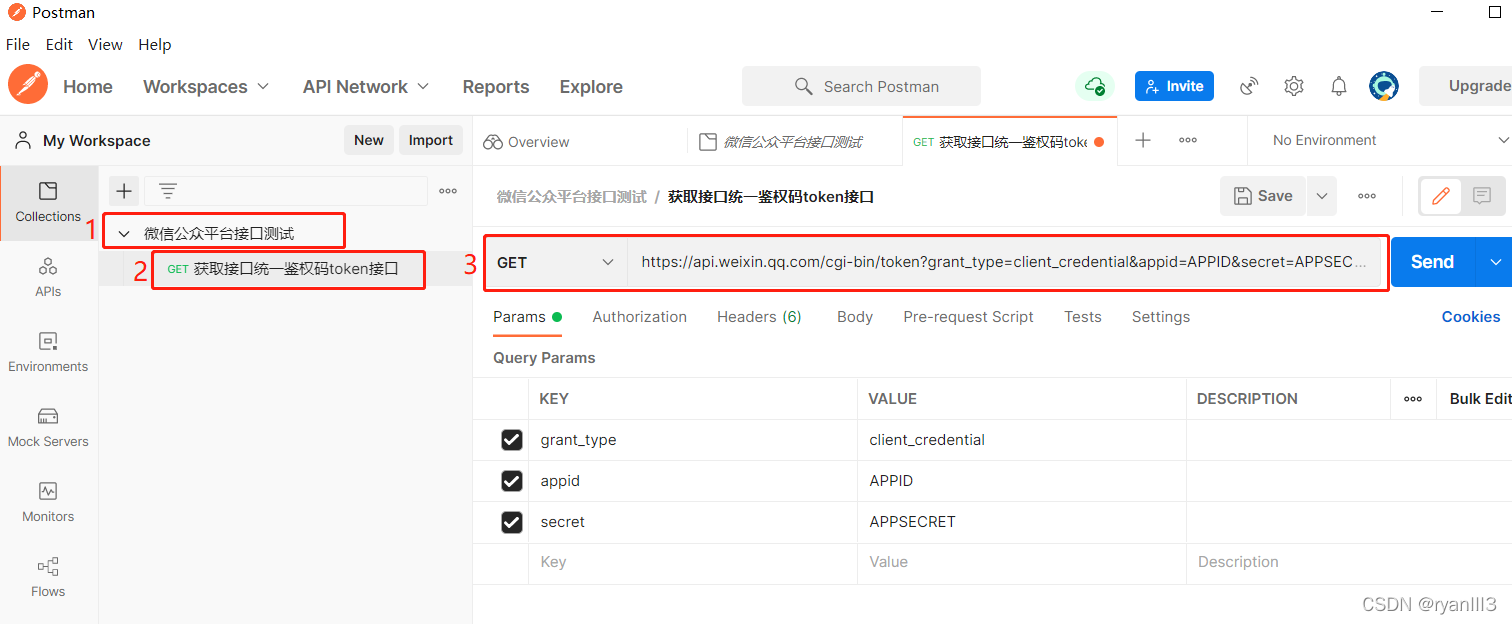Click the empty Key cell in params
Image resolution: width=1512 pixels, height=624 pixels.
(692, 562)
